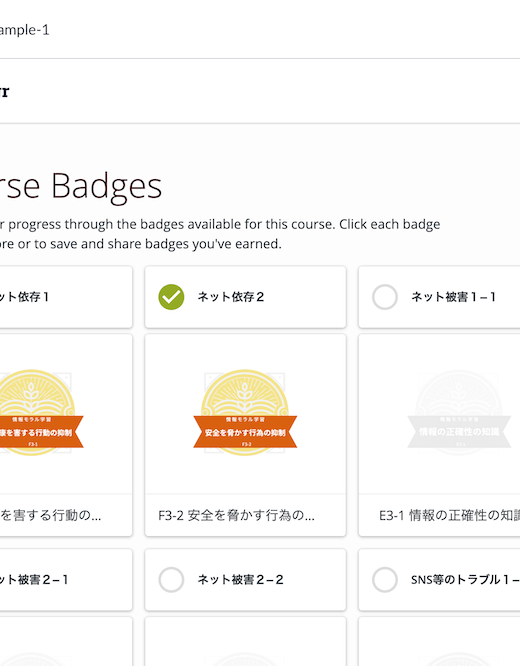Select the ネット依存1 badge header card
520x666 pixels.
tap(66, 297)
